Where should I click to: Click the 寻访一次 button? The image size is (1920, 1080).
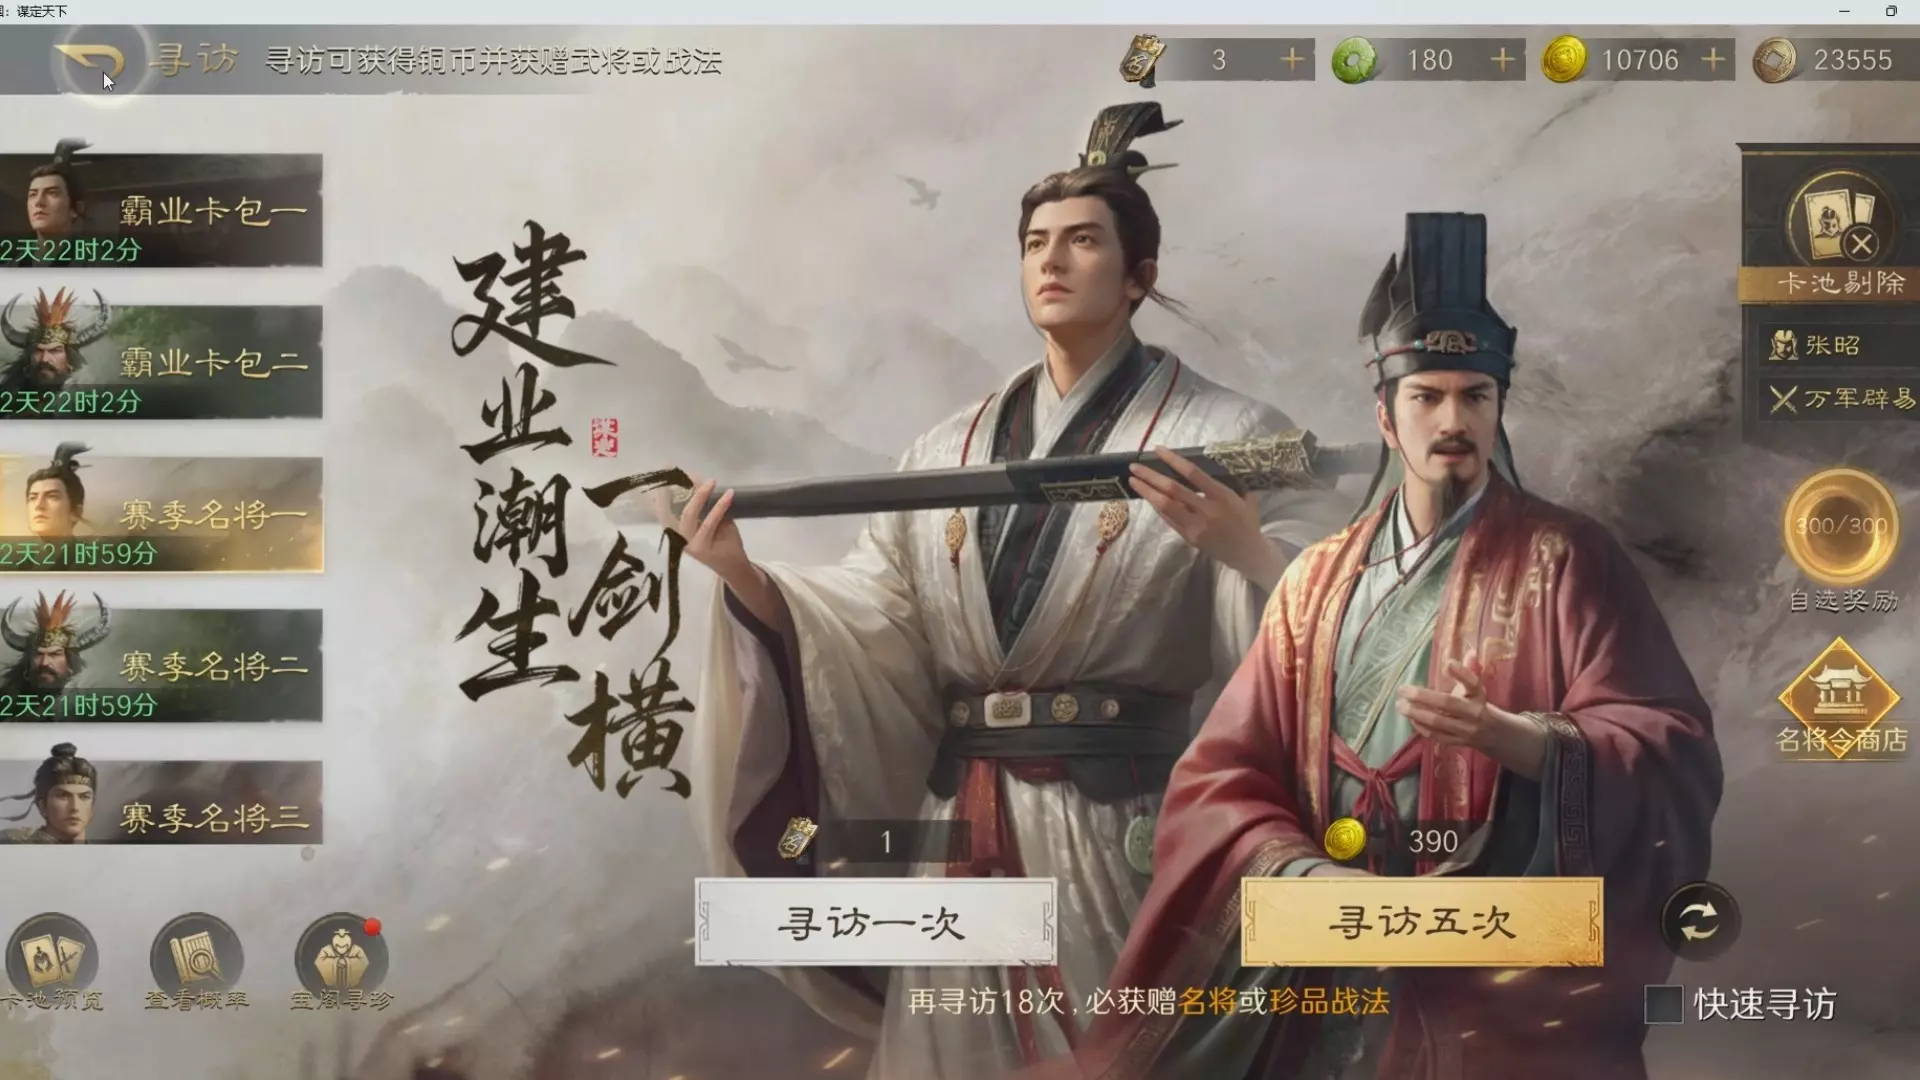(875, 922)
